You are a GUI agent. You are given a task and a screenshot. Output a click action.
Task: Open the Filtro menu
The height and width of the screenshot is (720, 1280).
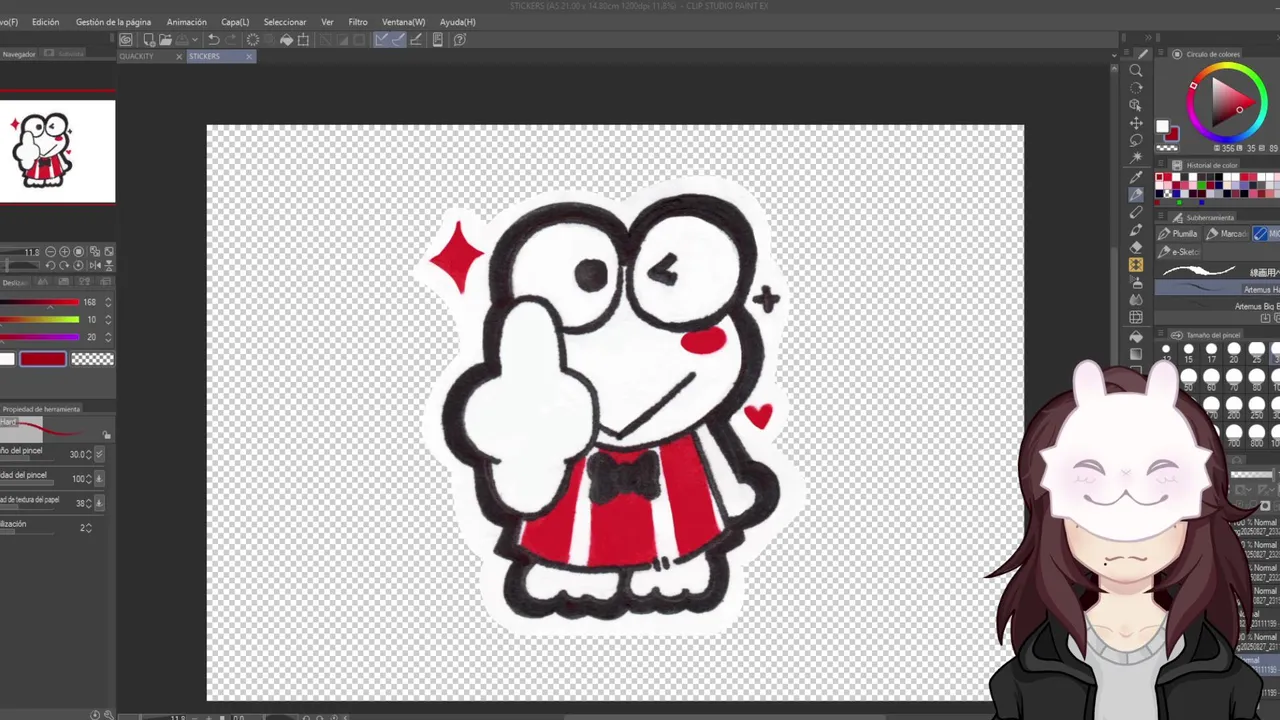[x=358, y=22]
